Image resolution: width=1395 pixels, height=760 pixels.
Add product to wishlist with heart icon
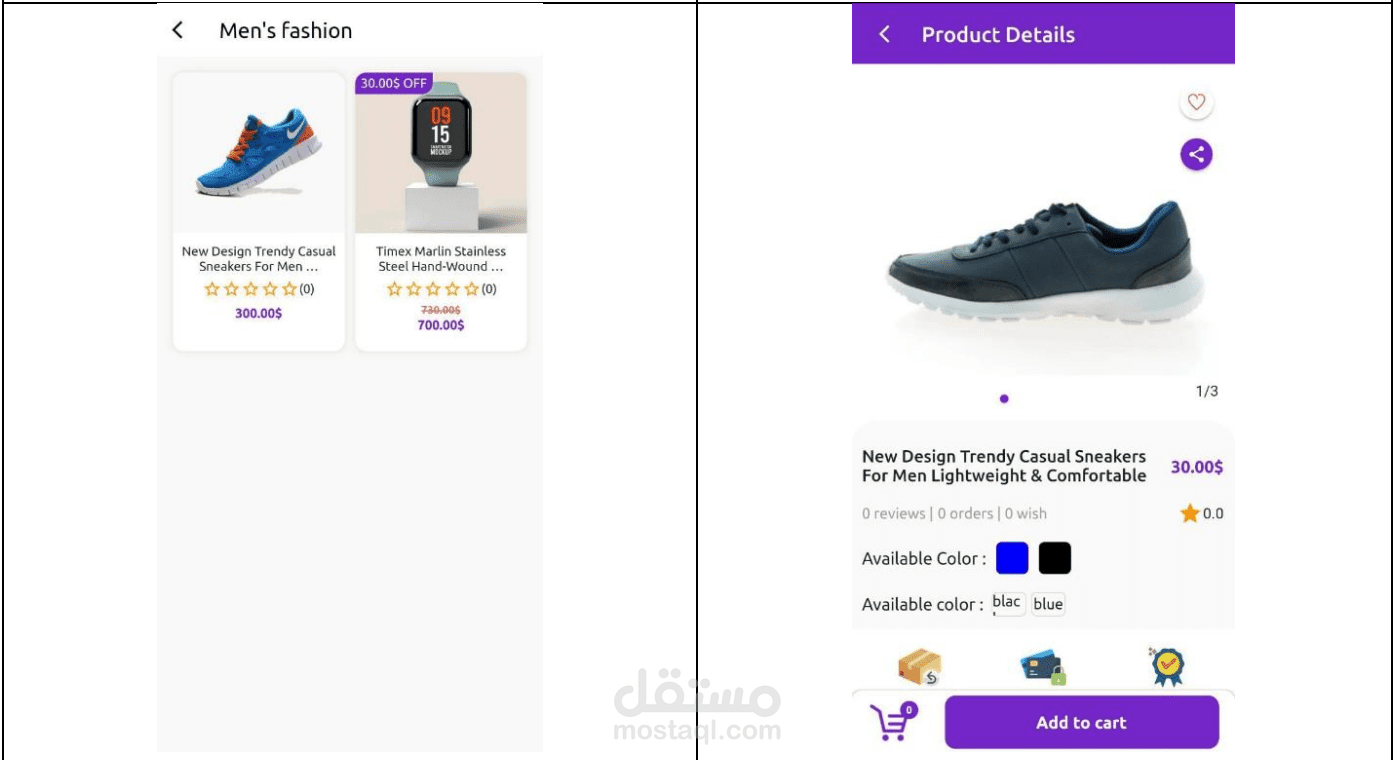coord(1196,102)
